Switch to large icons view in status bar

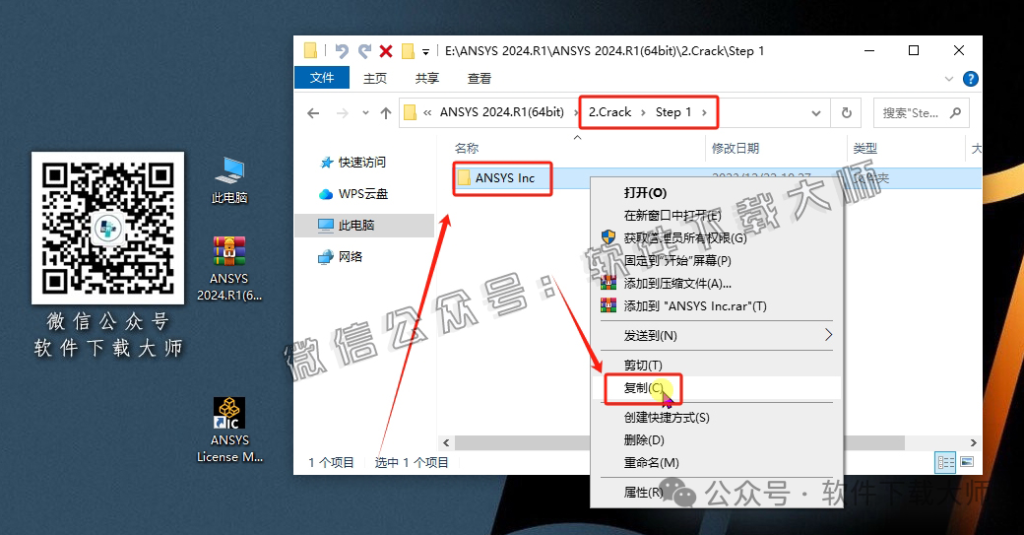coord(967,462)
